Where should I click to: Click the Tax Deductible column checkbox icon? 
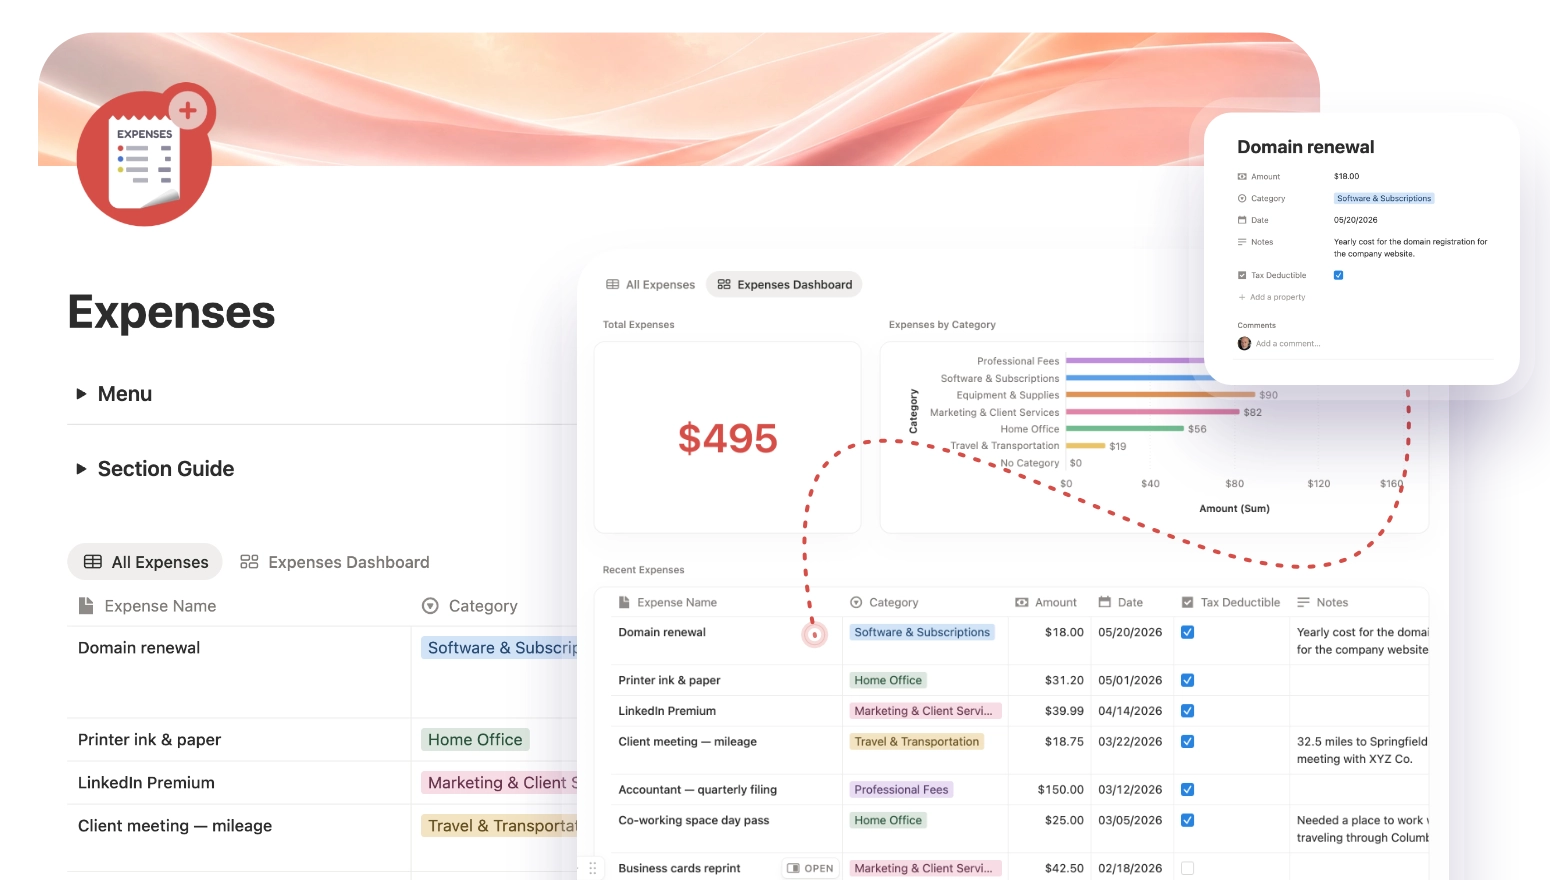[1187, 603]
